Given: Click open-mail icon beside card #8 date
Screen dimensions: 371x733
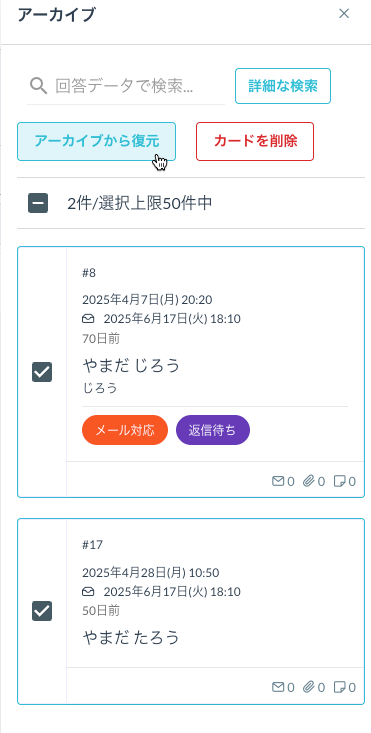Looking at the screenshot, I should tap(88, 319).
